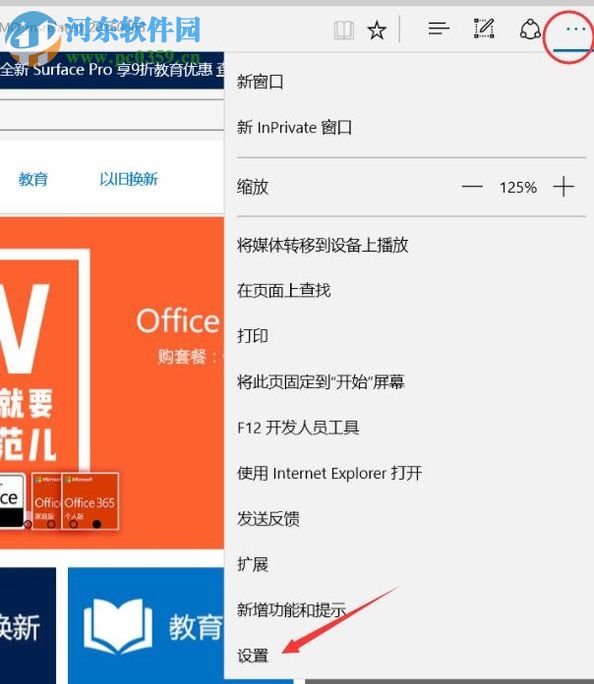The image size is (594, 684).
Task: Choose 将此页固定到“开始”屏幕
Action: click(321, 382)
